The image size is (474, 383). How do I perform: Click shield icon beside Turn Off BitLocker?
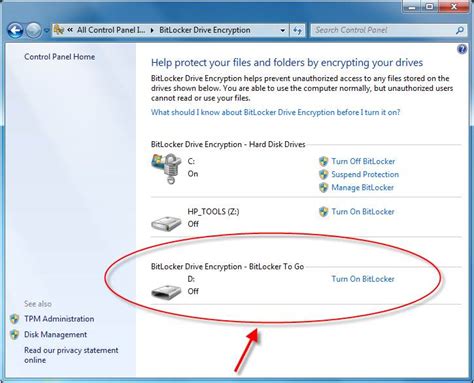coord(323,161)
